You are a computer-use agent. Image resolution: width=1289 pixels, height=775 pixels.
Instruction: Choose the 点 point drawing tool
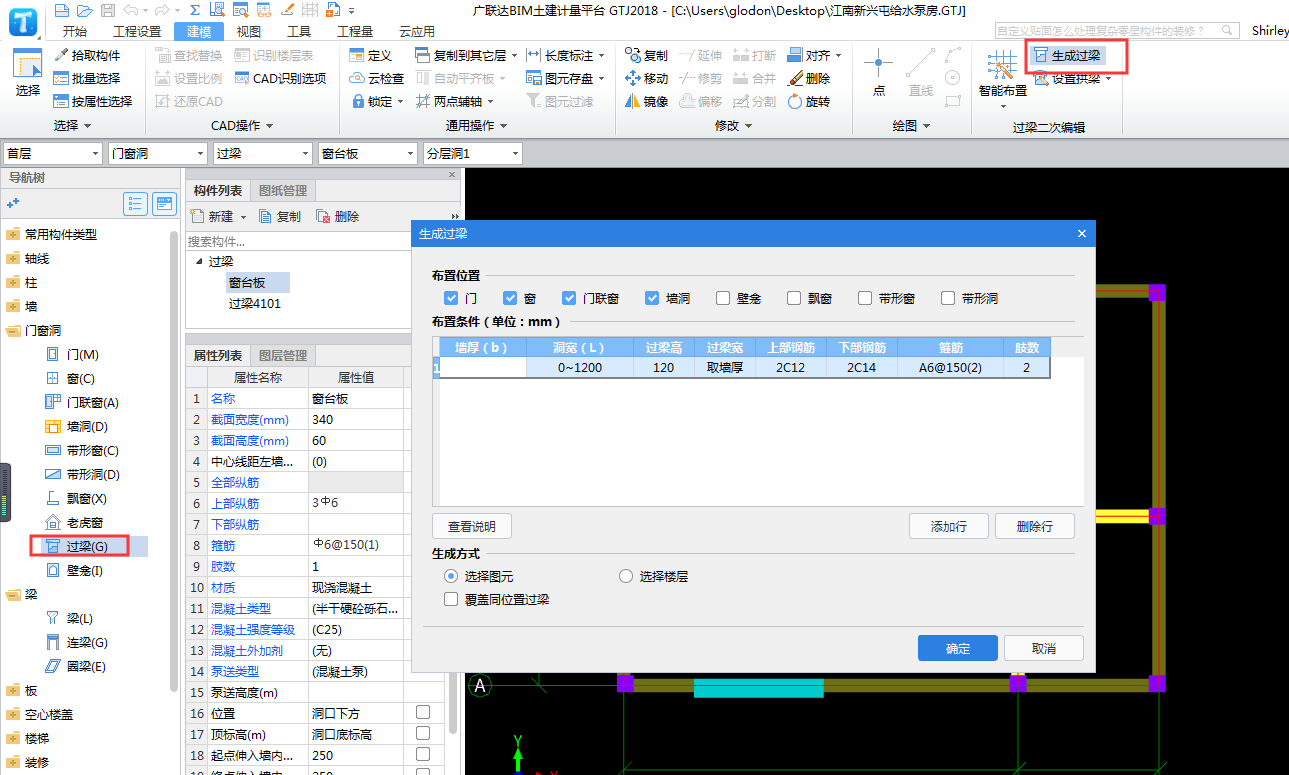tap(878, 72)
